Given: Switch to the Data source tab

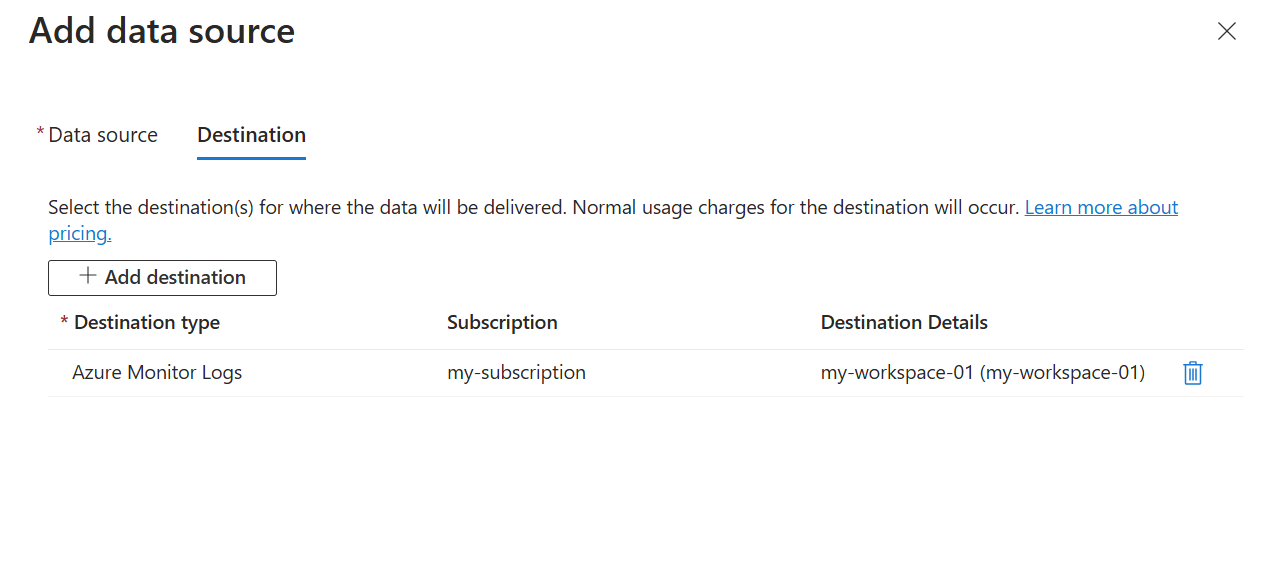Looking at the screenshot, I should coord(103,135).
